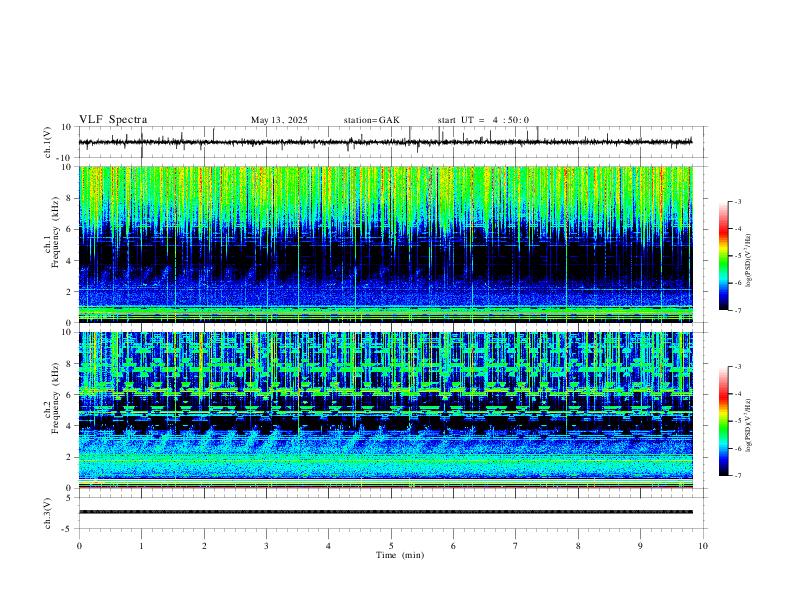Click the time axis tick label '5'
792x612 pixels.
[x=391, y=546]
